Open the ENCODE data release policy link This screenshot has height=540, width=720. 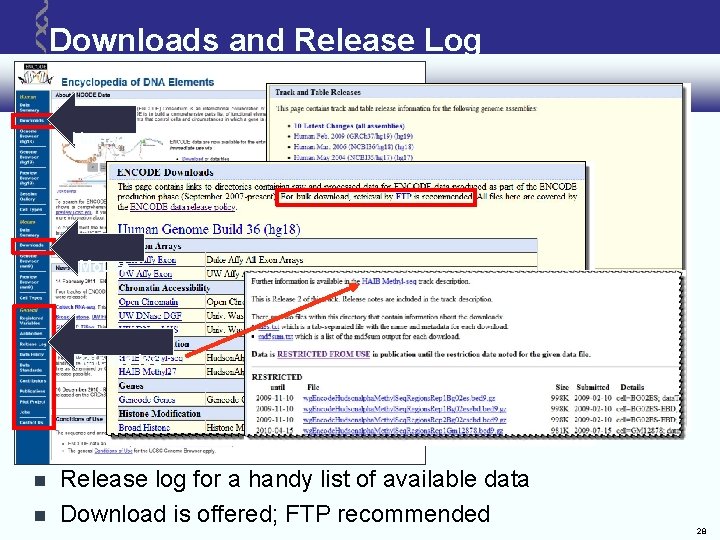(x=182, y=207)
